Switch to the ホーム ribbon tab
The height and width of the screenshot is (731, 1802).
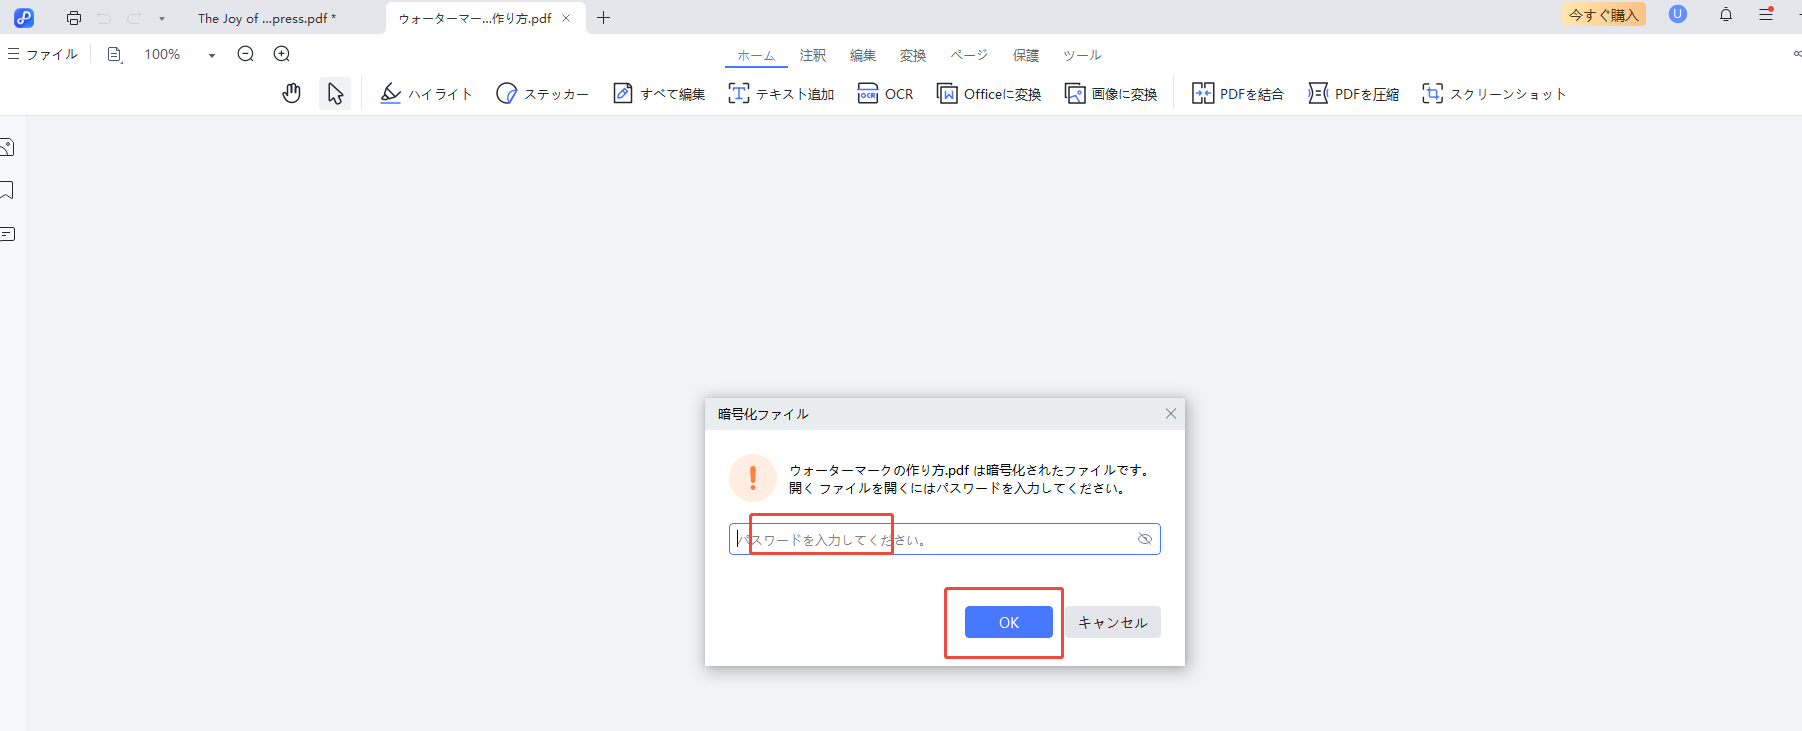[756, 56]
